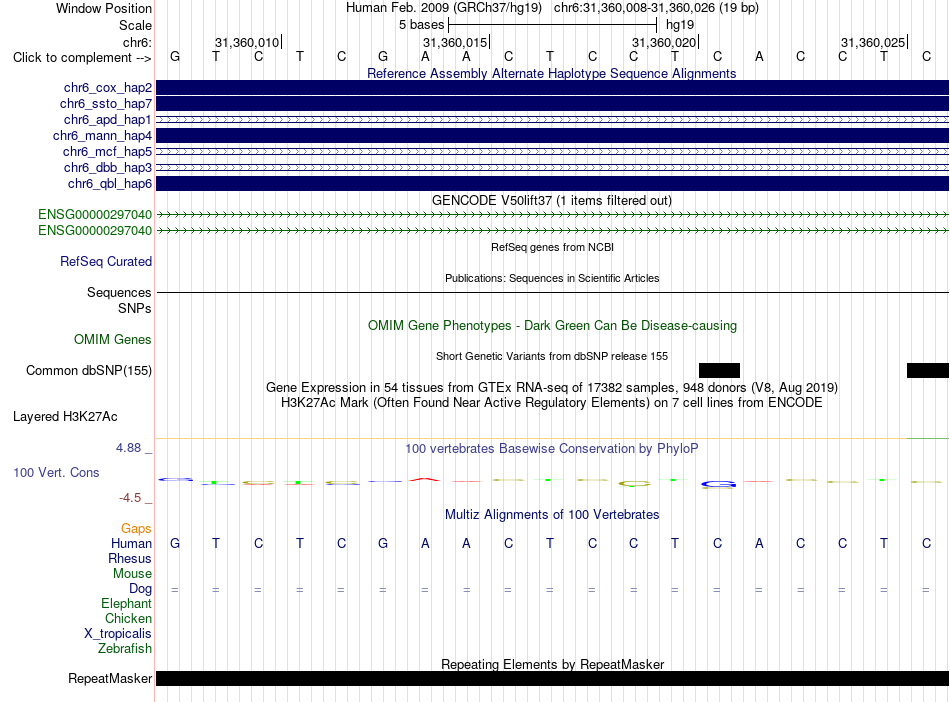Click the chr6_ssto_hap7 track label
Image resolution: width=950 pixels, height=702 pixels.
(x=106, y=104)
